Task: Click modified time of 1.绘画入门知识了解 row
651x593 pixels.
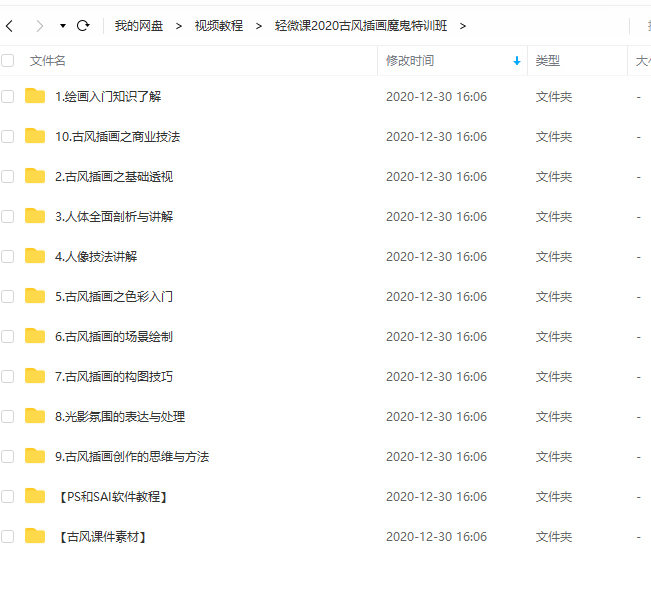Action: click(x=436, y=97)
